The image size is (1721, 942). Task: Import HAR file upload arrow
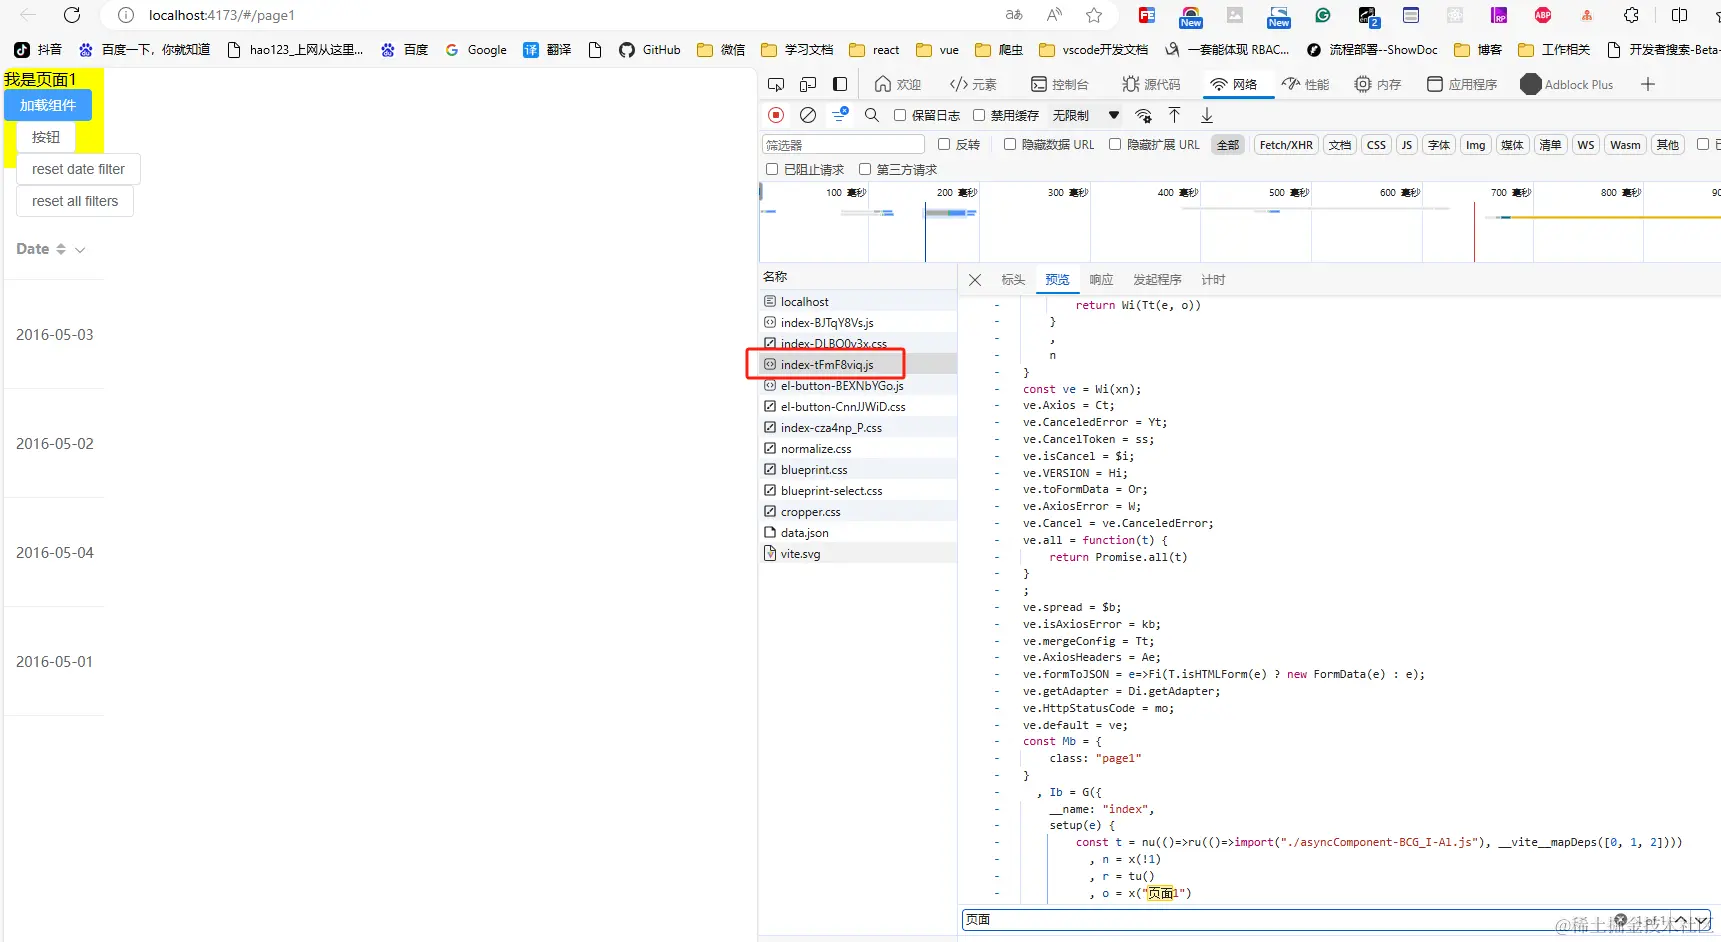click(x=1175, y=115)
